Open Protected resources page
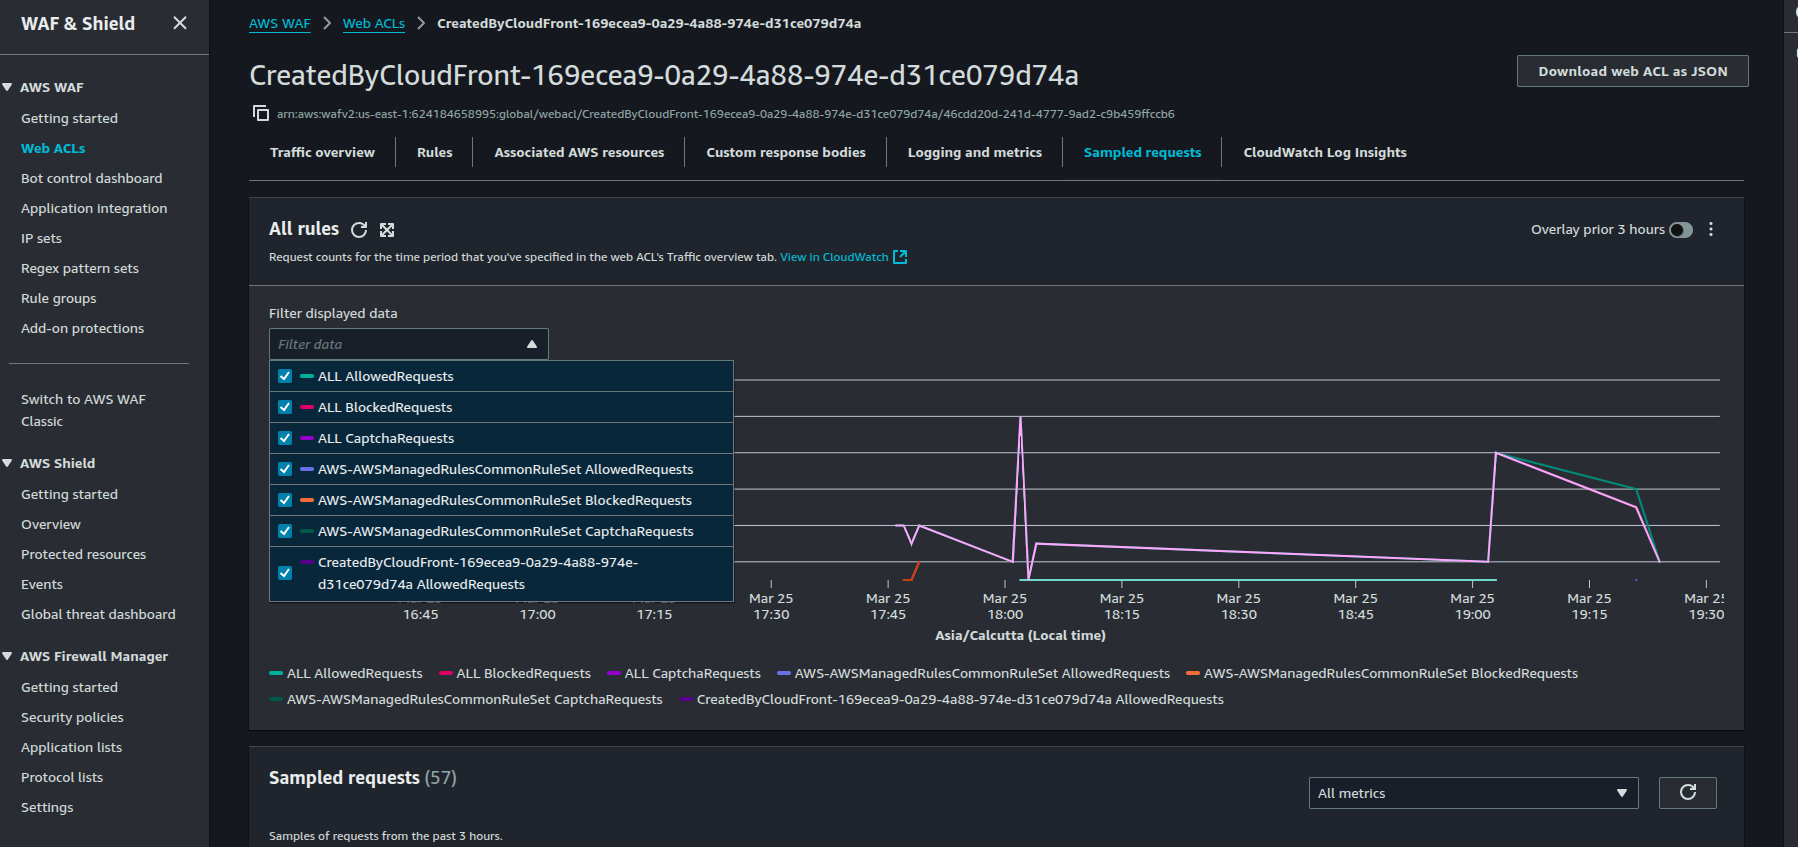This screenshot has width=1798, height=847. (83, 554)
